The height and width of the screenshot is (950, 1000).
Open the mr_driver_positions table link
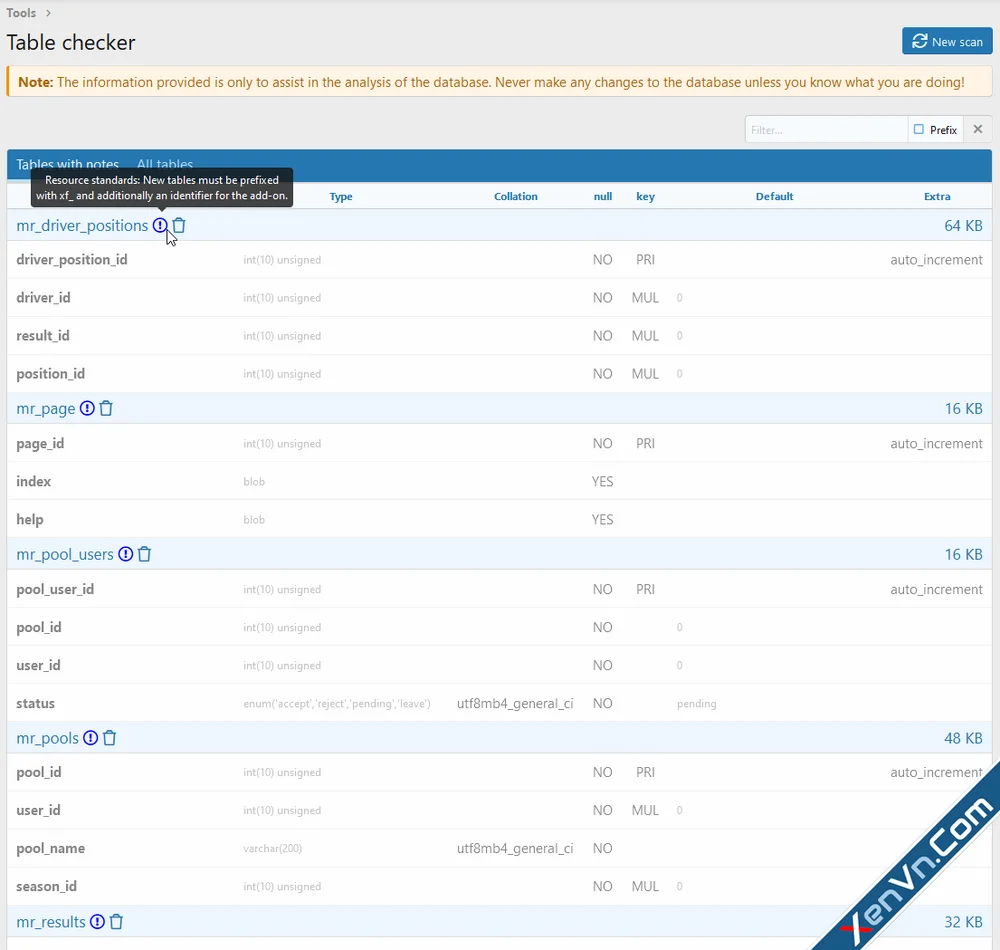(82, 226)
